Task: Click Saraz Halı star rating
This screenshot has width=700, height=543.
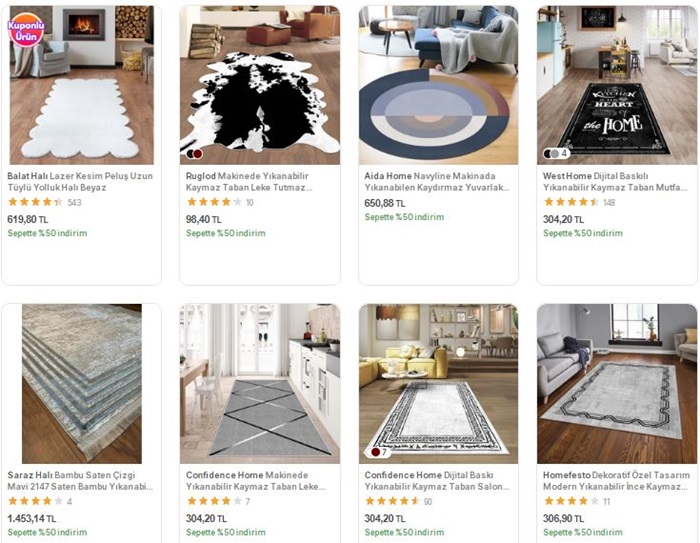Action: tap(35, 501)
